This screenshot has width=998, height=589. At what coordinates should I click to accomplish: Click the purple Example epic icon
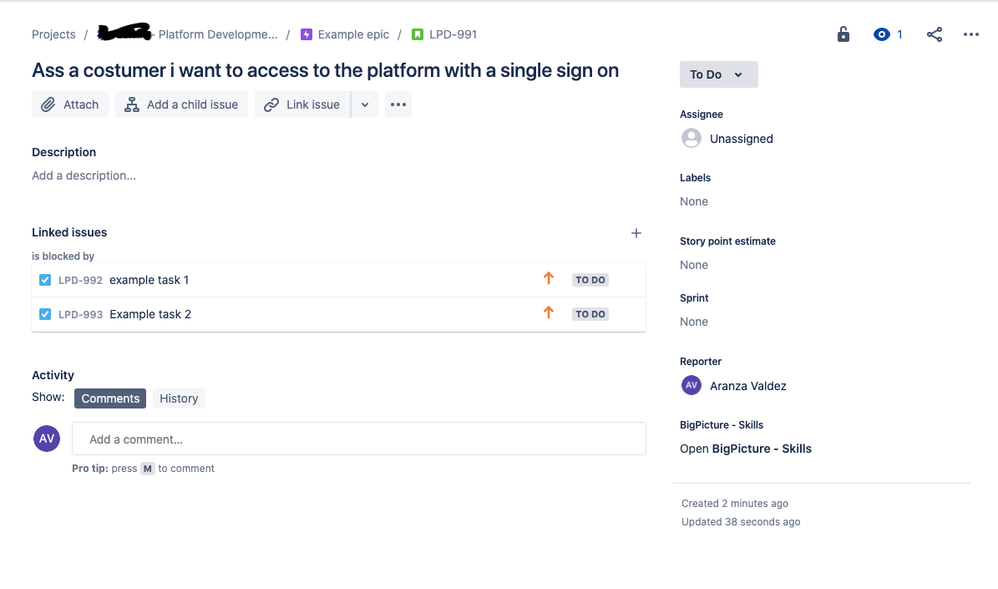[x=306, y=34]
